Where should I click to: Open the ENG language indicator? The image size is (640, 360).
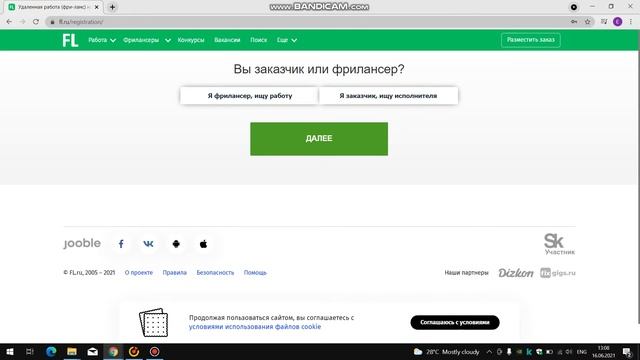coord(582,352)
